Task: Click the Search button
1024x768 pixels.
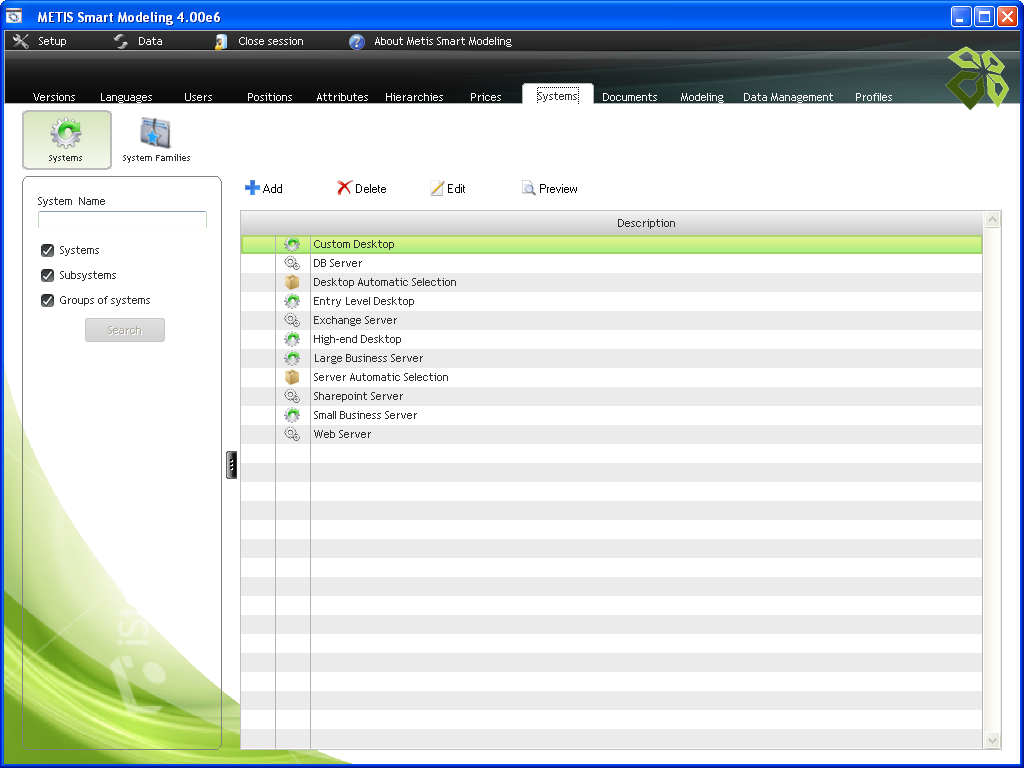Action: point(125,330)
